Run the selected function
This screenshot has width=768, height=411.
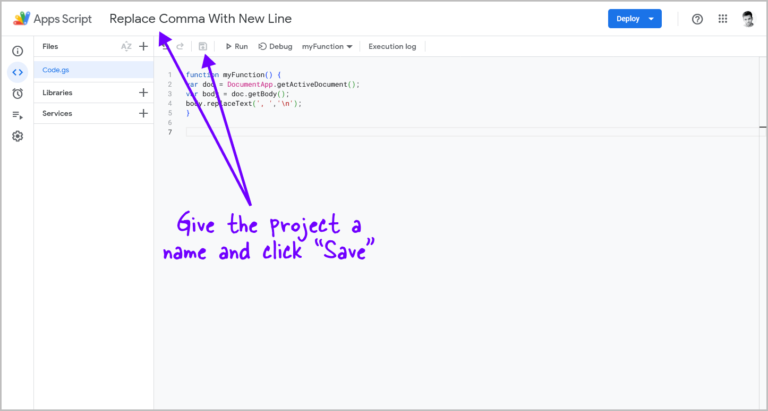tap(237, 47)
